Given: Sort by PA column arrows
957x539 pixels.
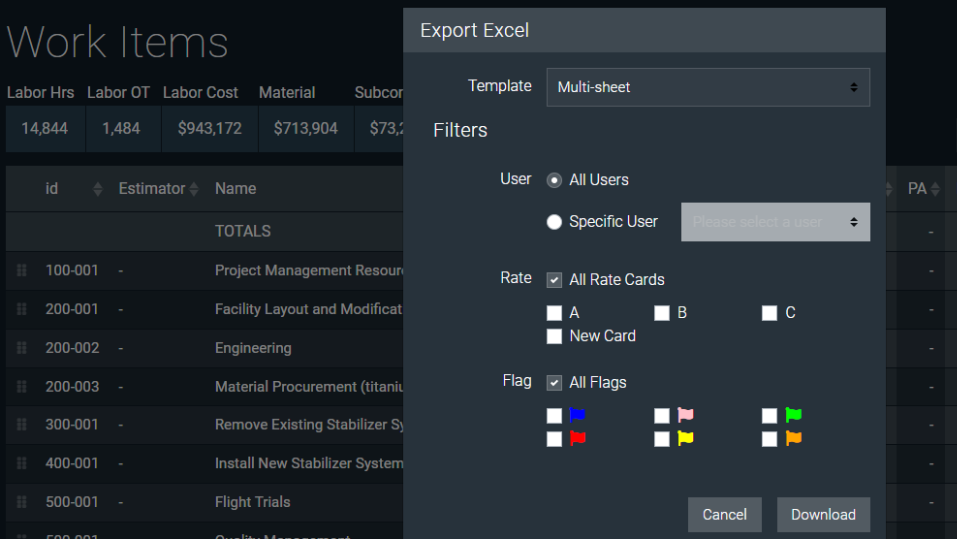Looking at the screenshot, I should click(x=935, y=189).
